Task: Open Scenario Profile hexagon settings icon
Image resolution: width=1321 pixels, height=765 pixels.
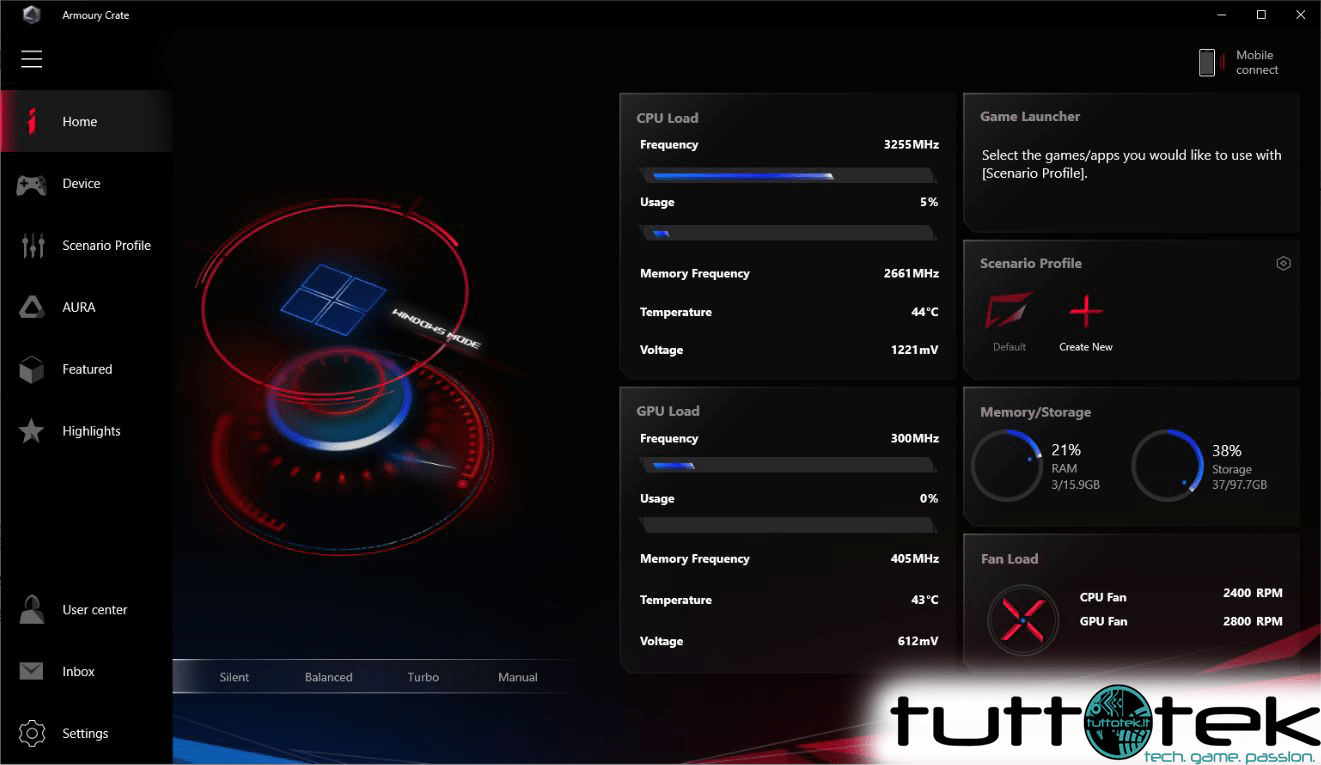Action: tap(1283, 263)
